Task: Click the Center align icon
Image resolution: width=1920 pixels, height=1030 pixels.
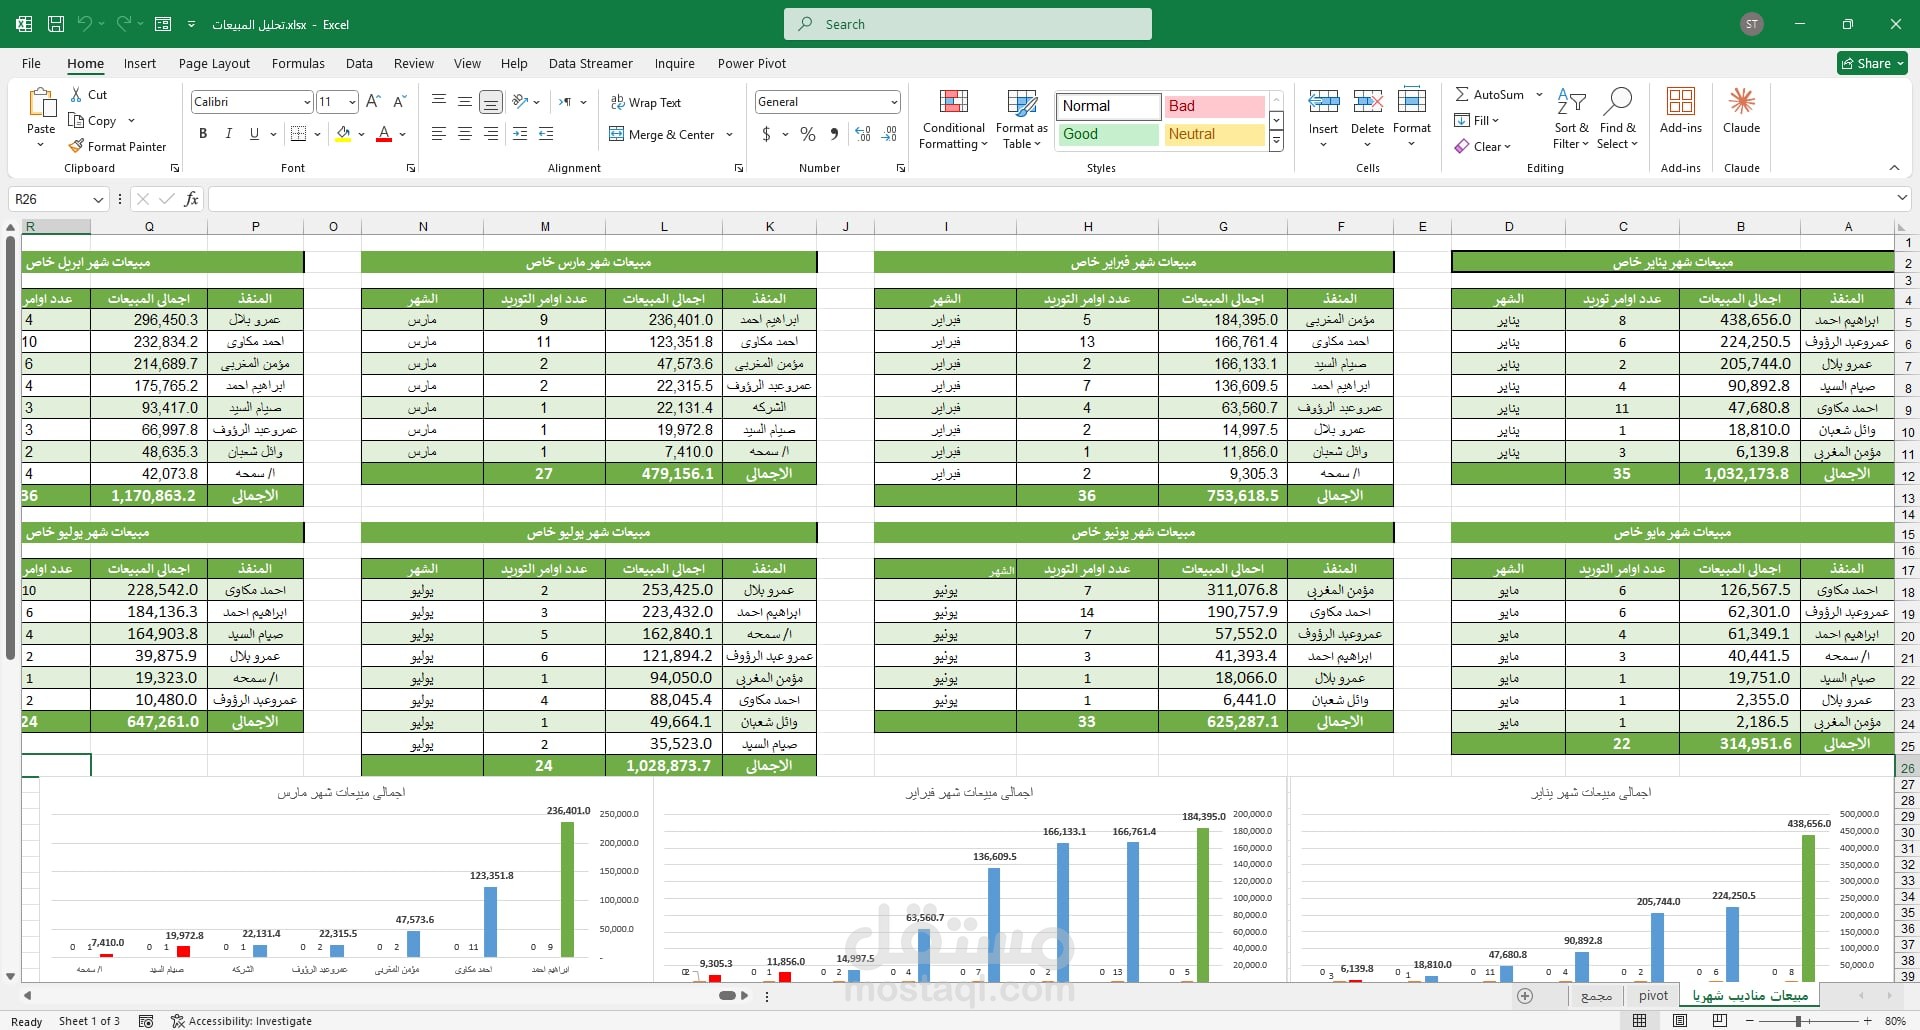Action: (x=465, y=134)
